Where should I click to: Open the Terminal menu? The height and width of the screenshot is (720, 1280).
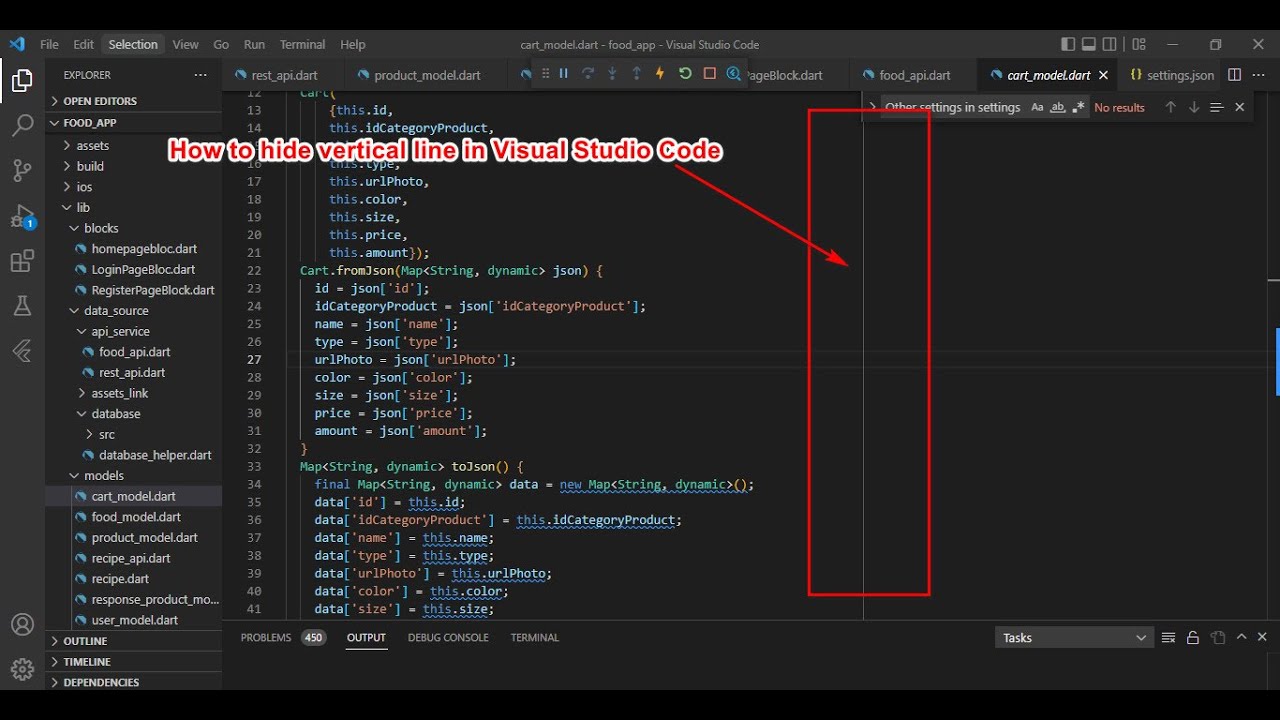pos(302,44)
